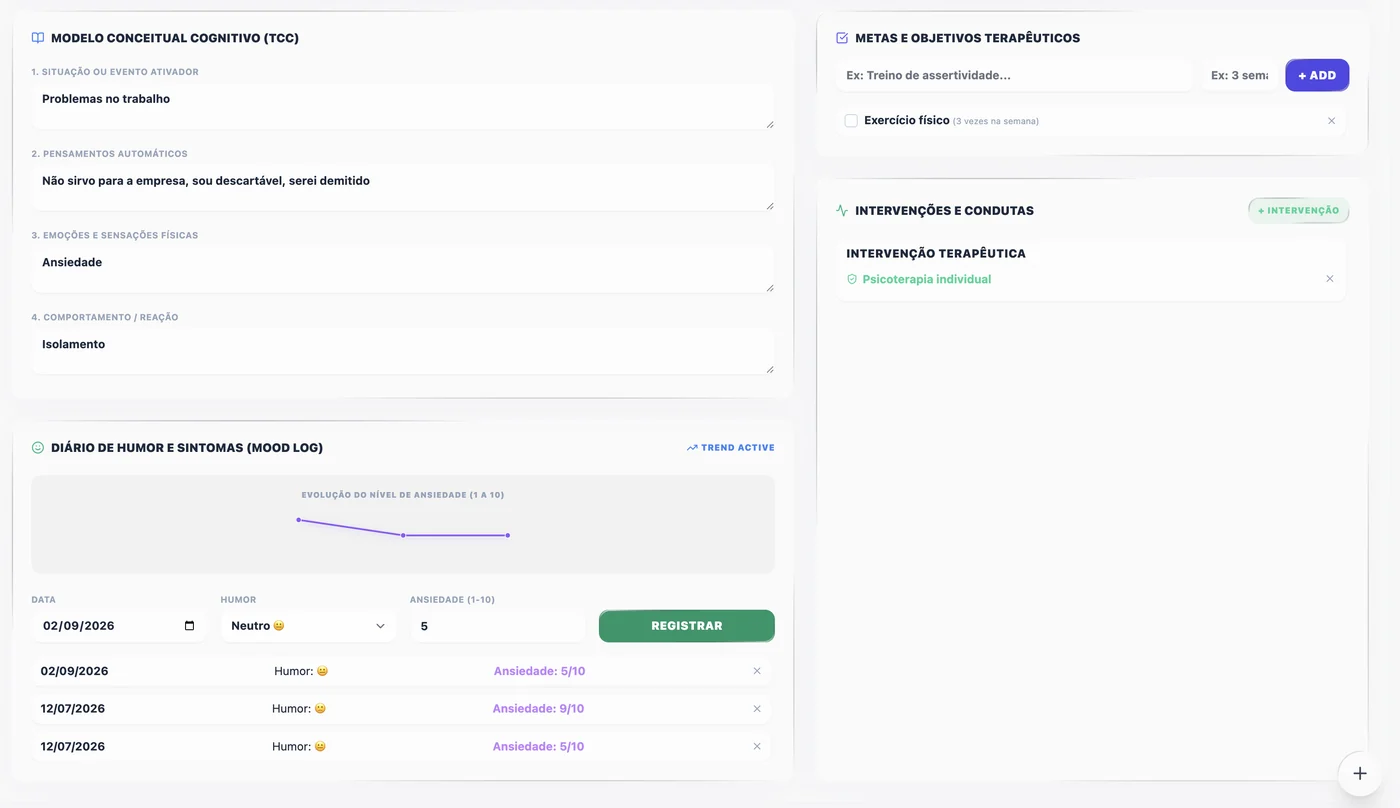Click into the Emoções e Sensações Físicas field
Viewport: 1400px width, 808px height.
click(x=403, y=270)
